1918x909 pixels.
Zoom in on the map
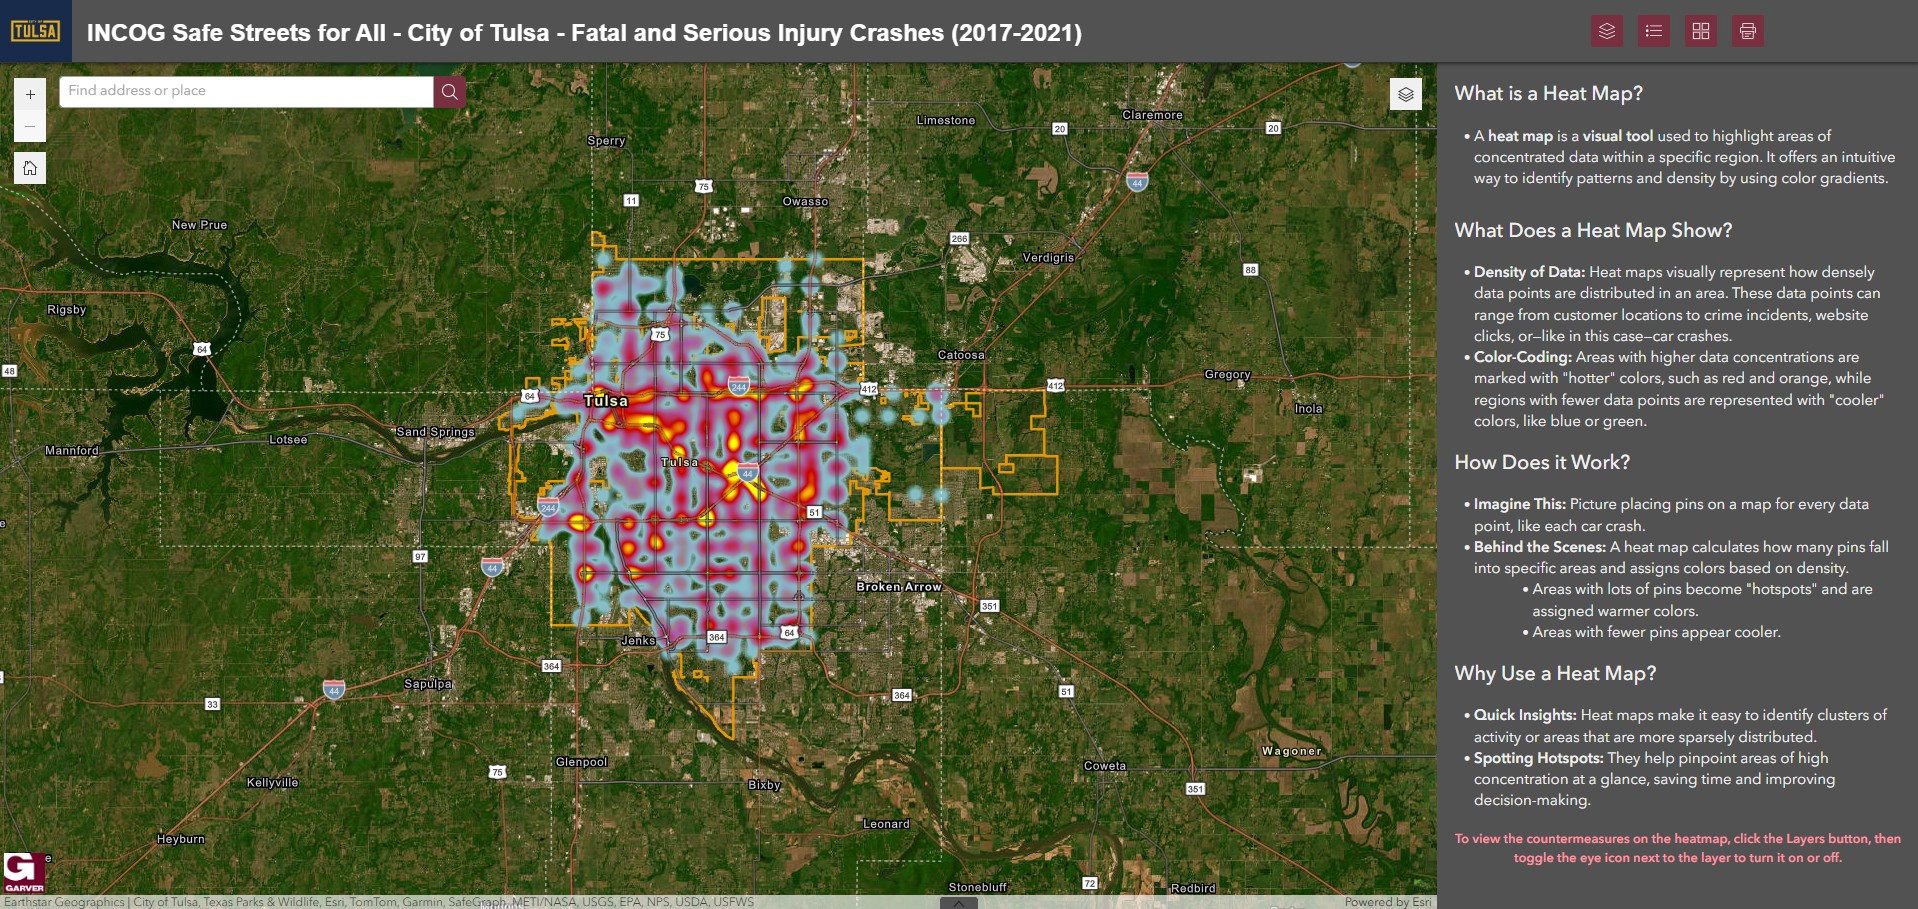[x=30, y=94]
